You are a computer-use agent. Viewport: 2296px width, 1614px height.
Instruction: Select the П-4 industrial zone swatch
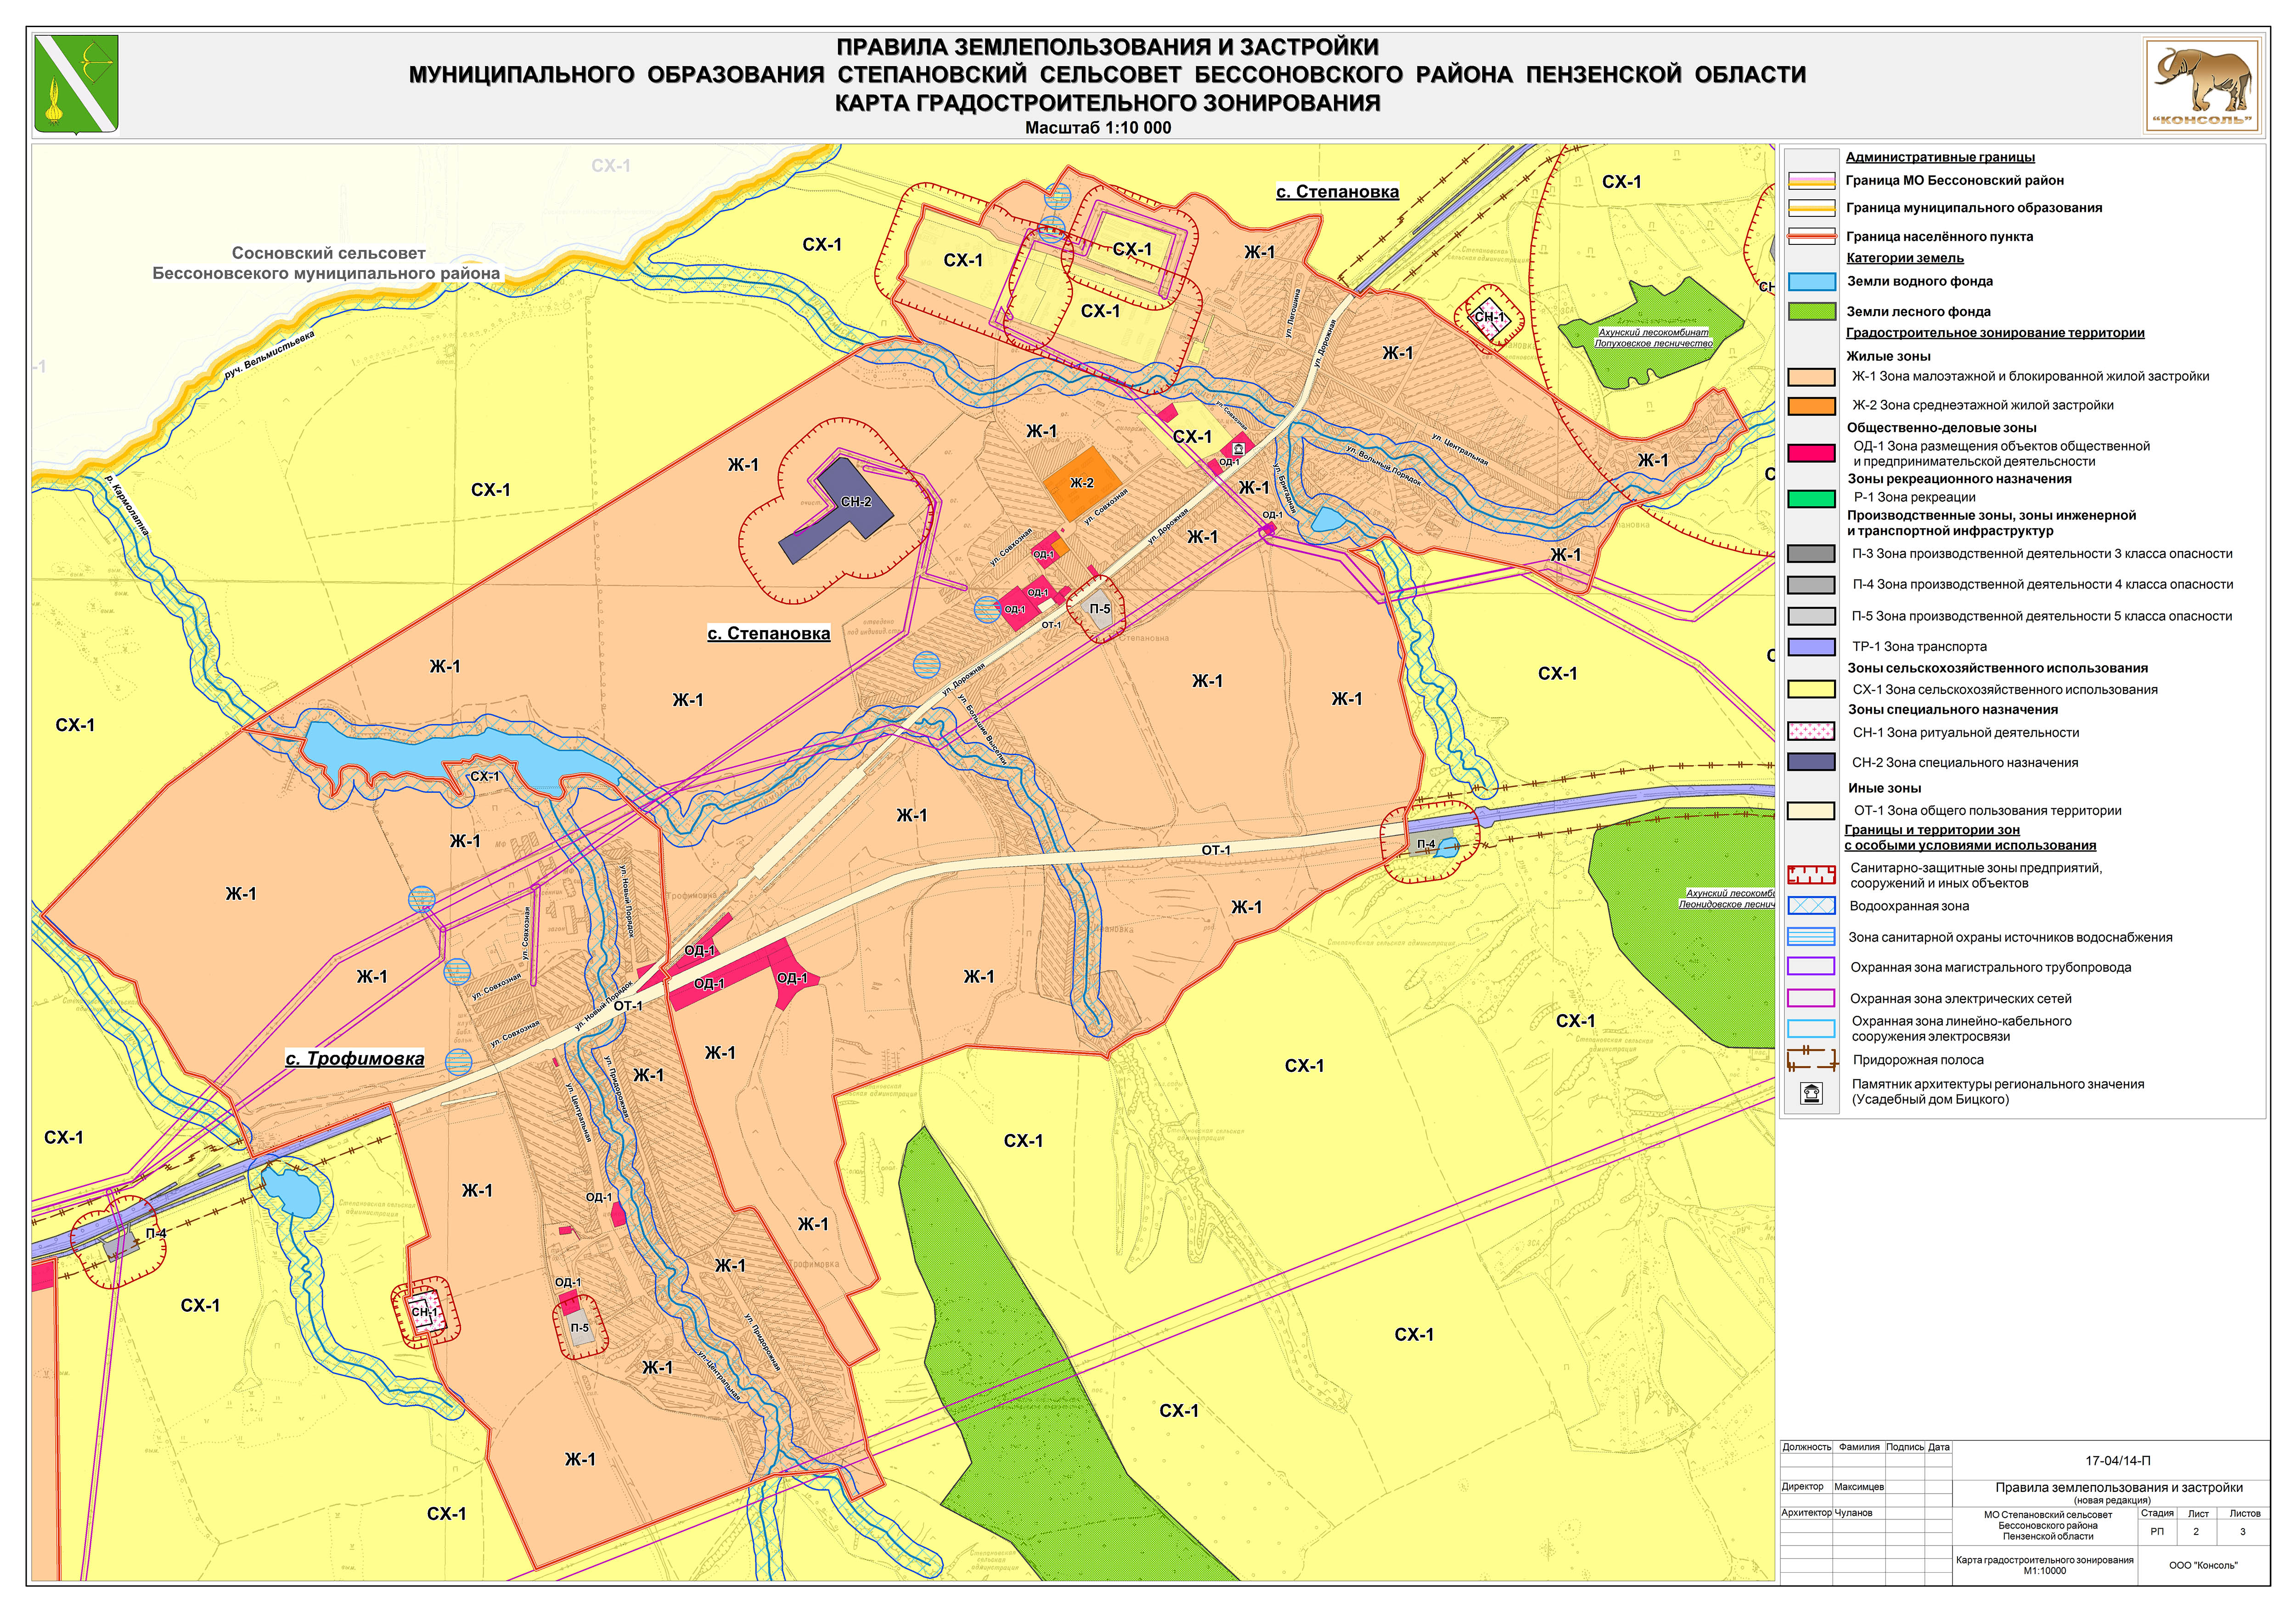(x=1811, y=585)
